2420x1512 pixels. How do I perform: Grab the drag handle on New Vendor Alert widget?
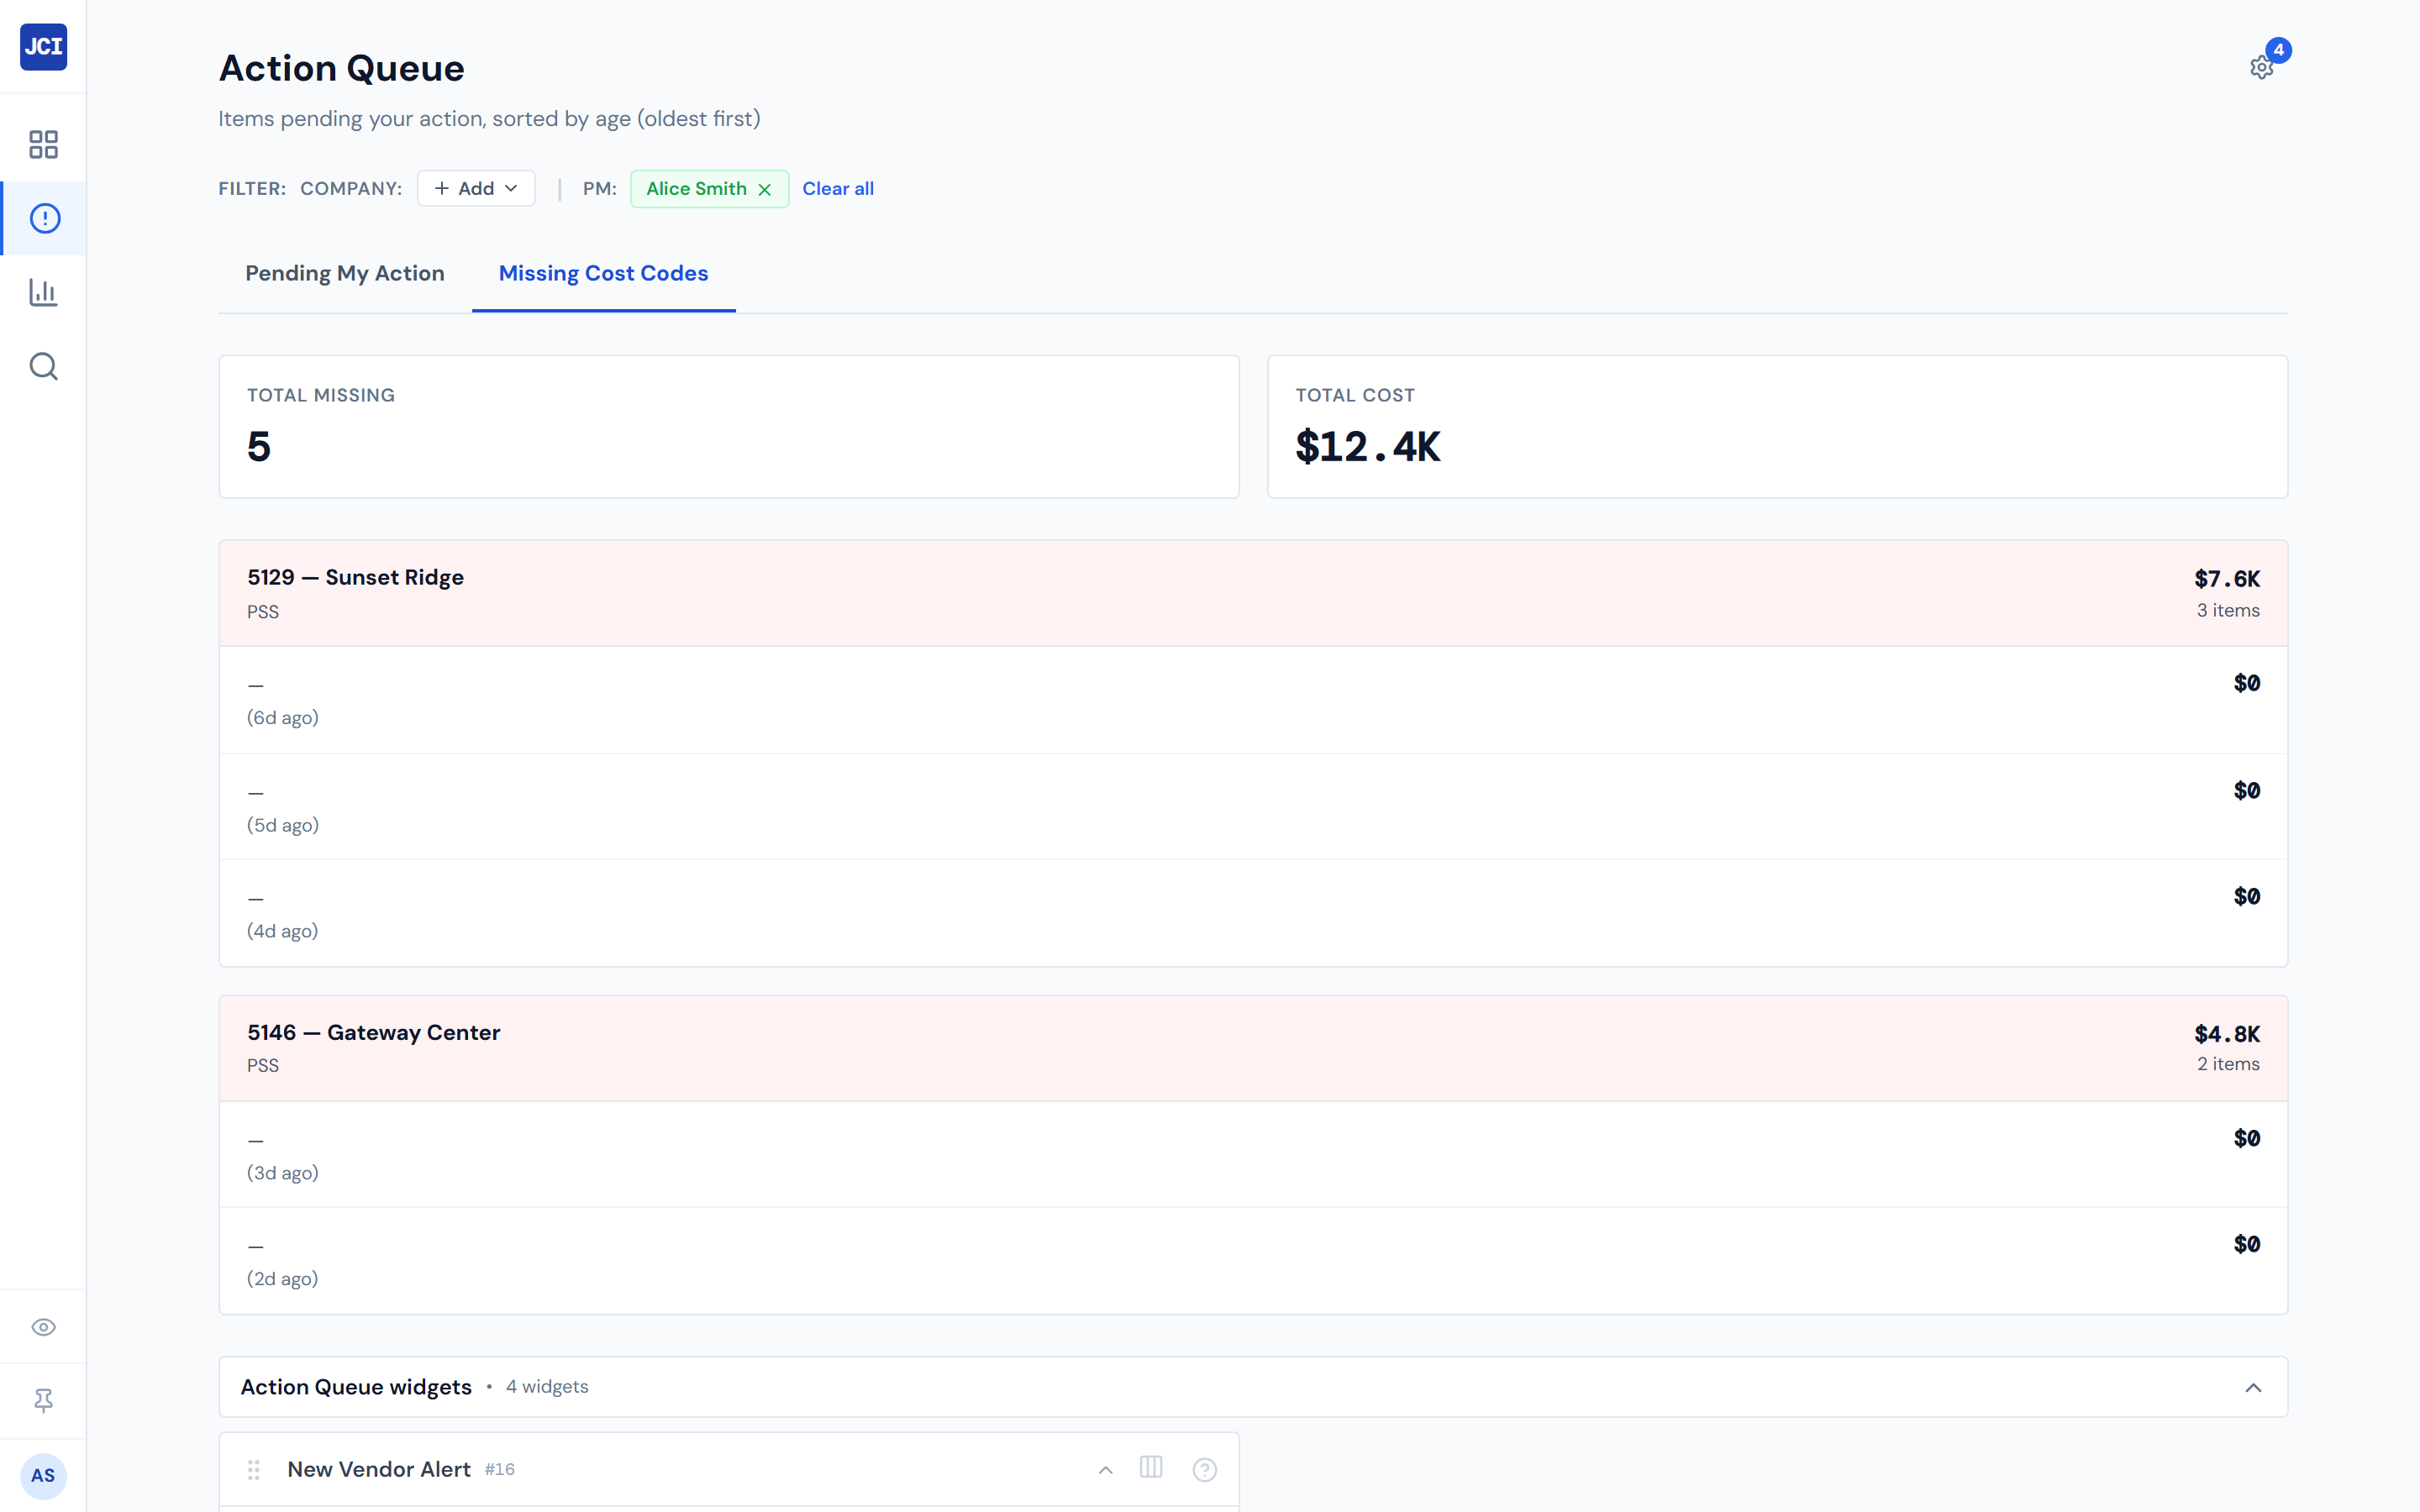coord(254,1469)
